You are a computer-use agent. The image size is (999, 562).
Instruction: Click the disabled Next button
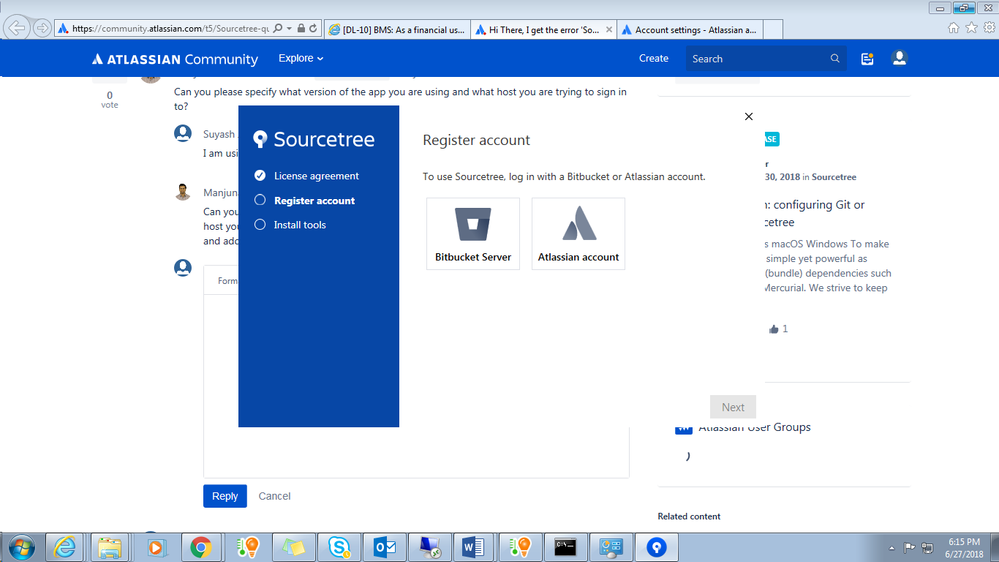(x=733, y=407)
